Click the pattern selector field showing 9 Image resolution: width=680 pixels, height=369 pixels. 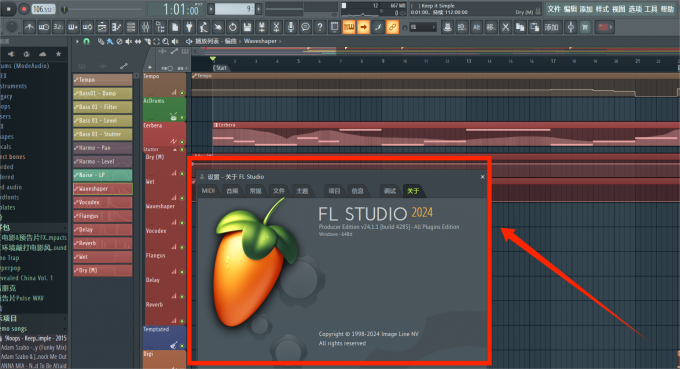[235, 9]
